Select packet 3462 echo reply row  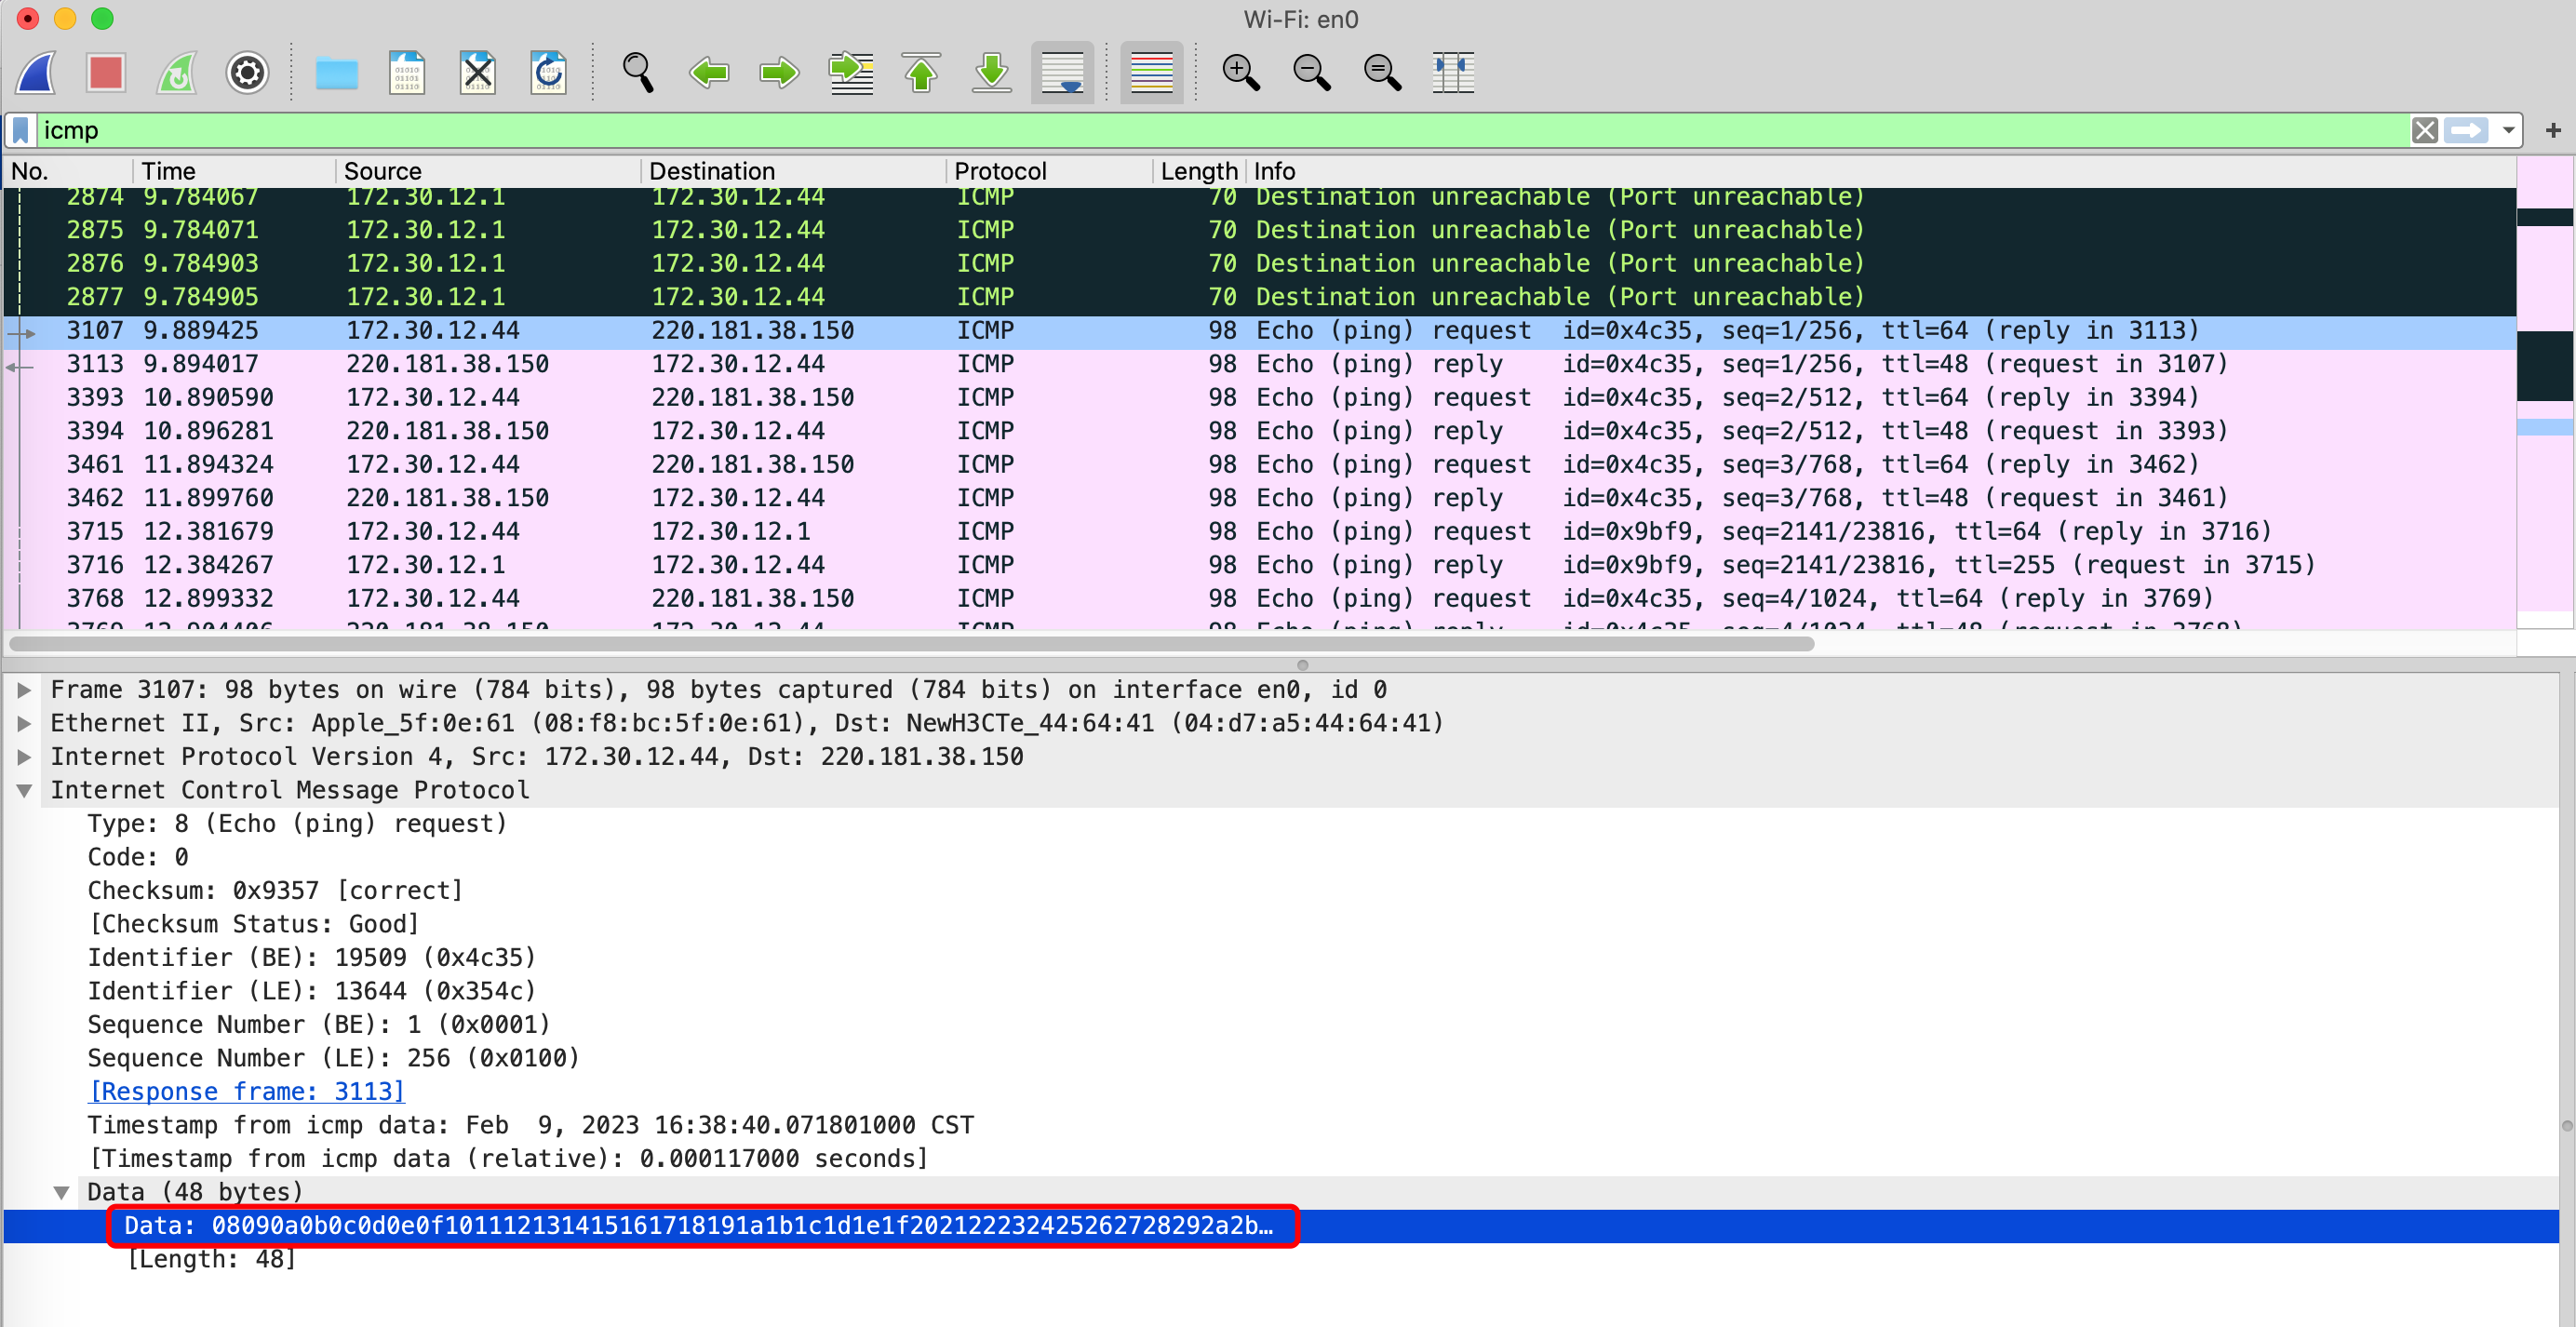1260,498
